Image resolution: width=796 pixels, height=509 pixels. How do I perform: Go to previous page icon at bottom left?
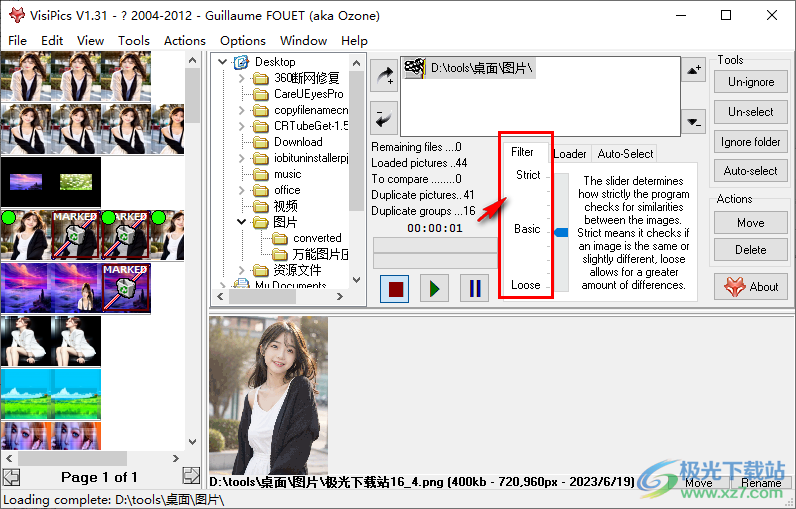point(11,477)
